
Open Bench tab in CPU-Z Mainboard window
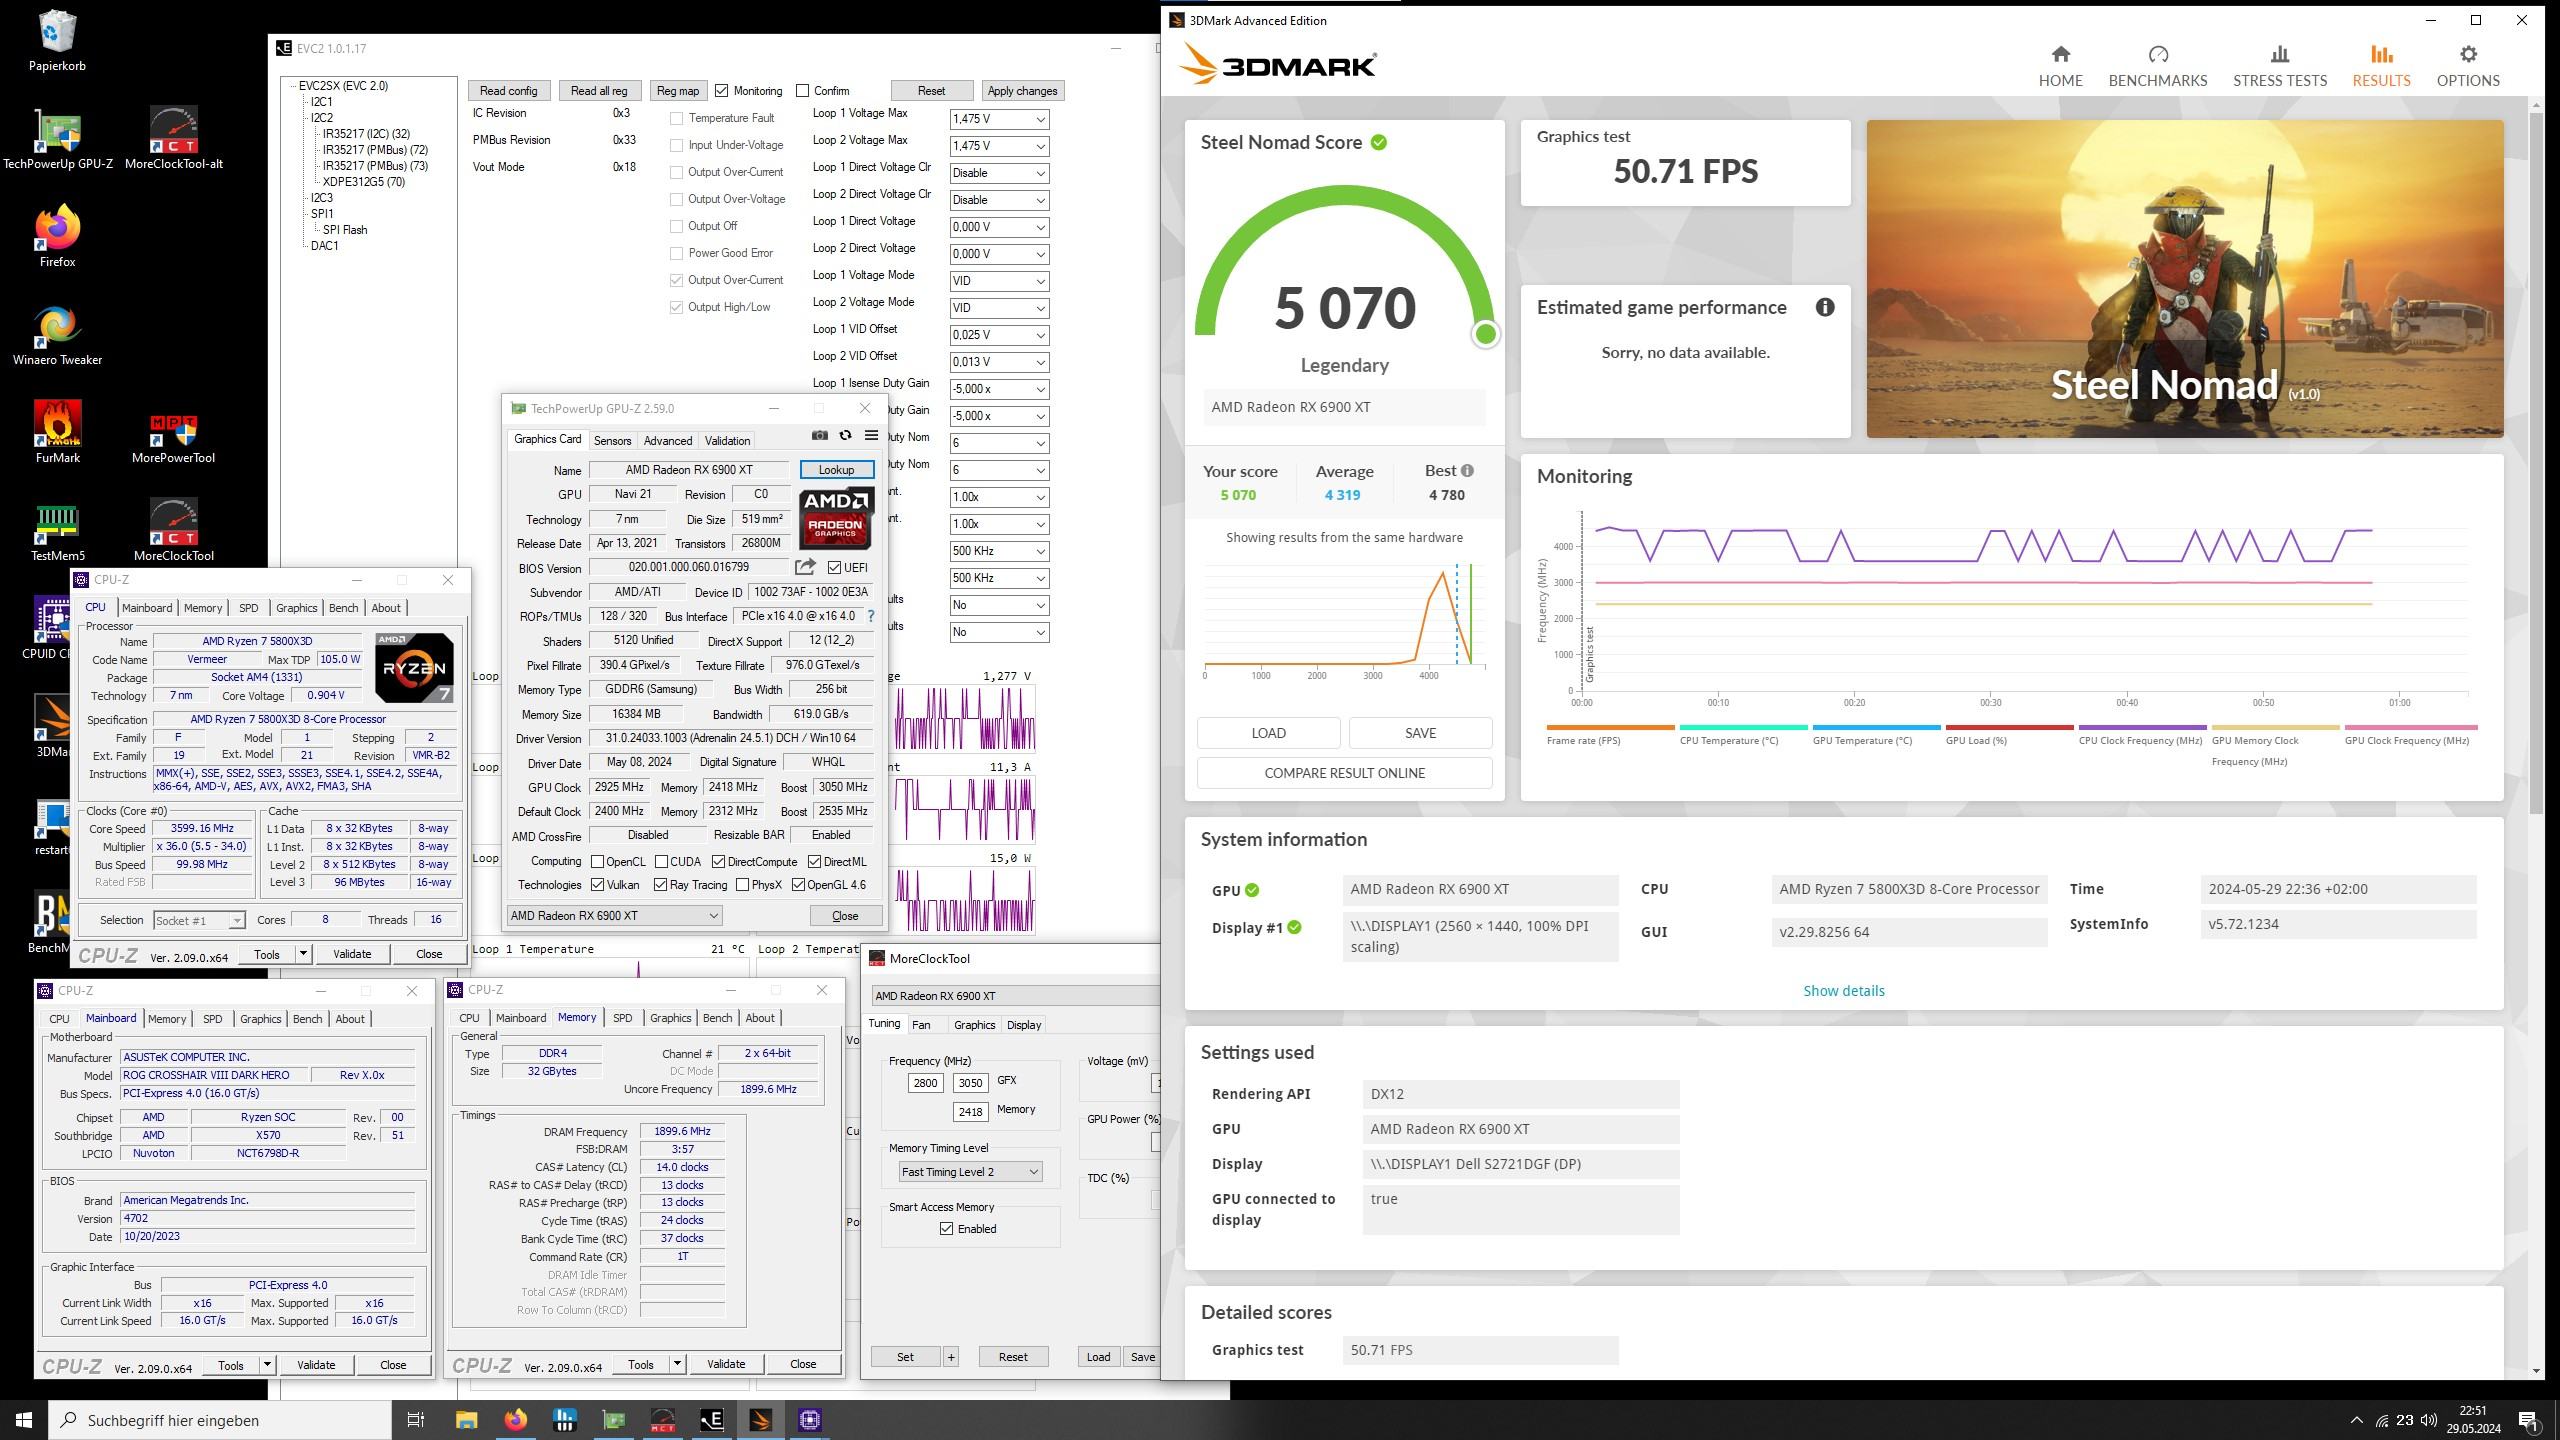pos(307,1019)
